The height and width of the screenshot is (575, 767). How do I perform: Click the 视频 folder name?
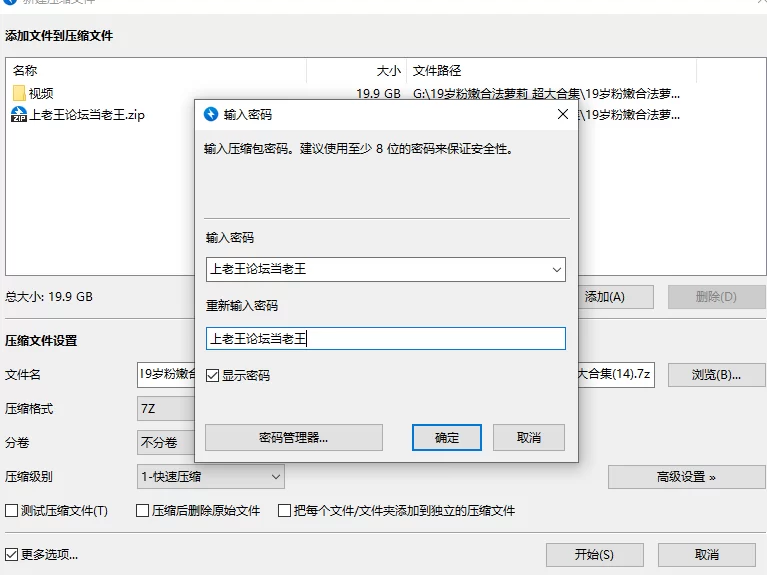pos(41,93)
